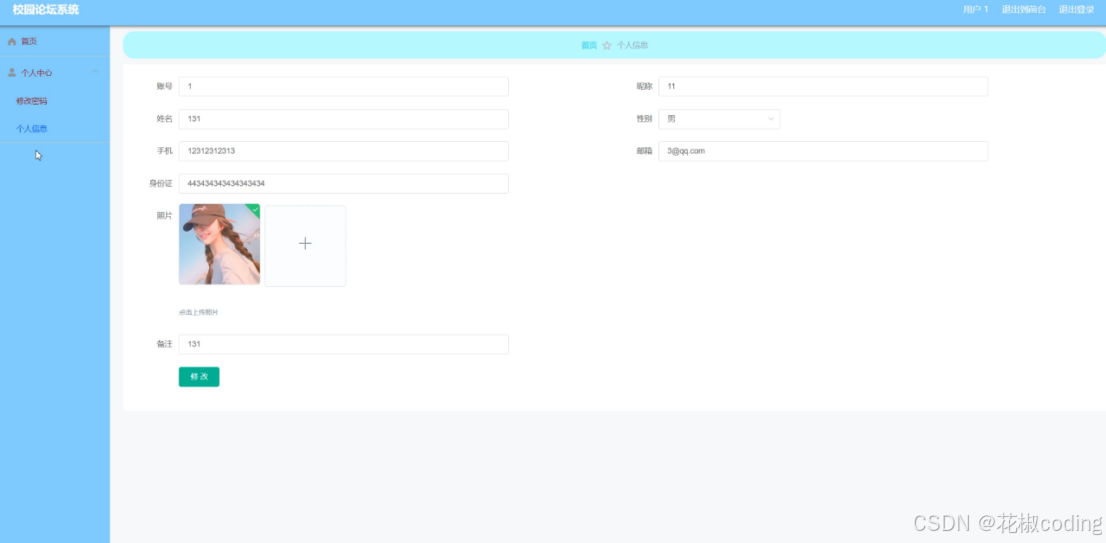Go to 首页 in the sidebar
The image size is (1106, 543).
[x=29, y=42]
